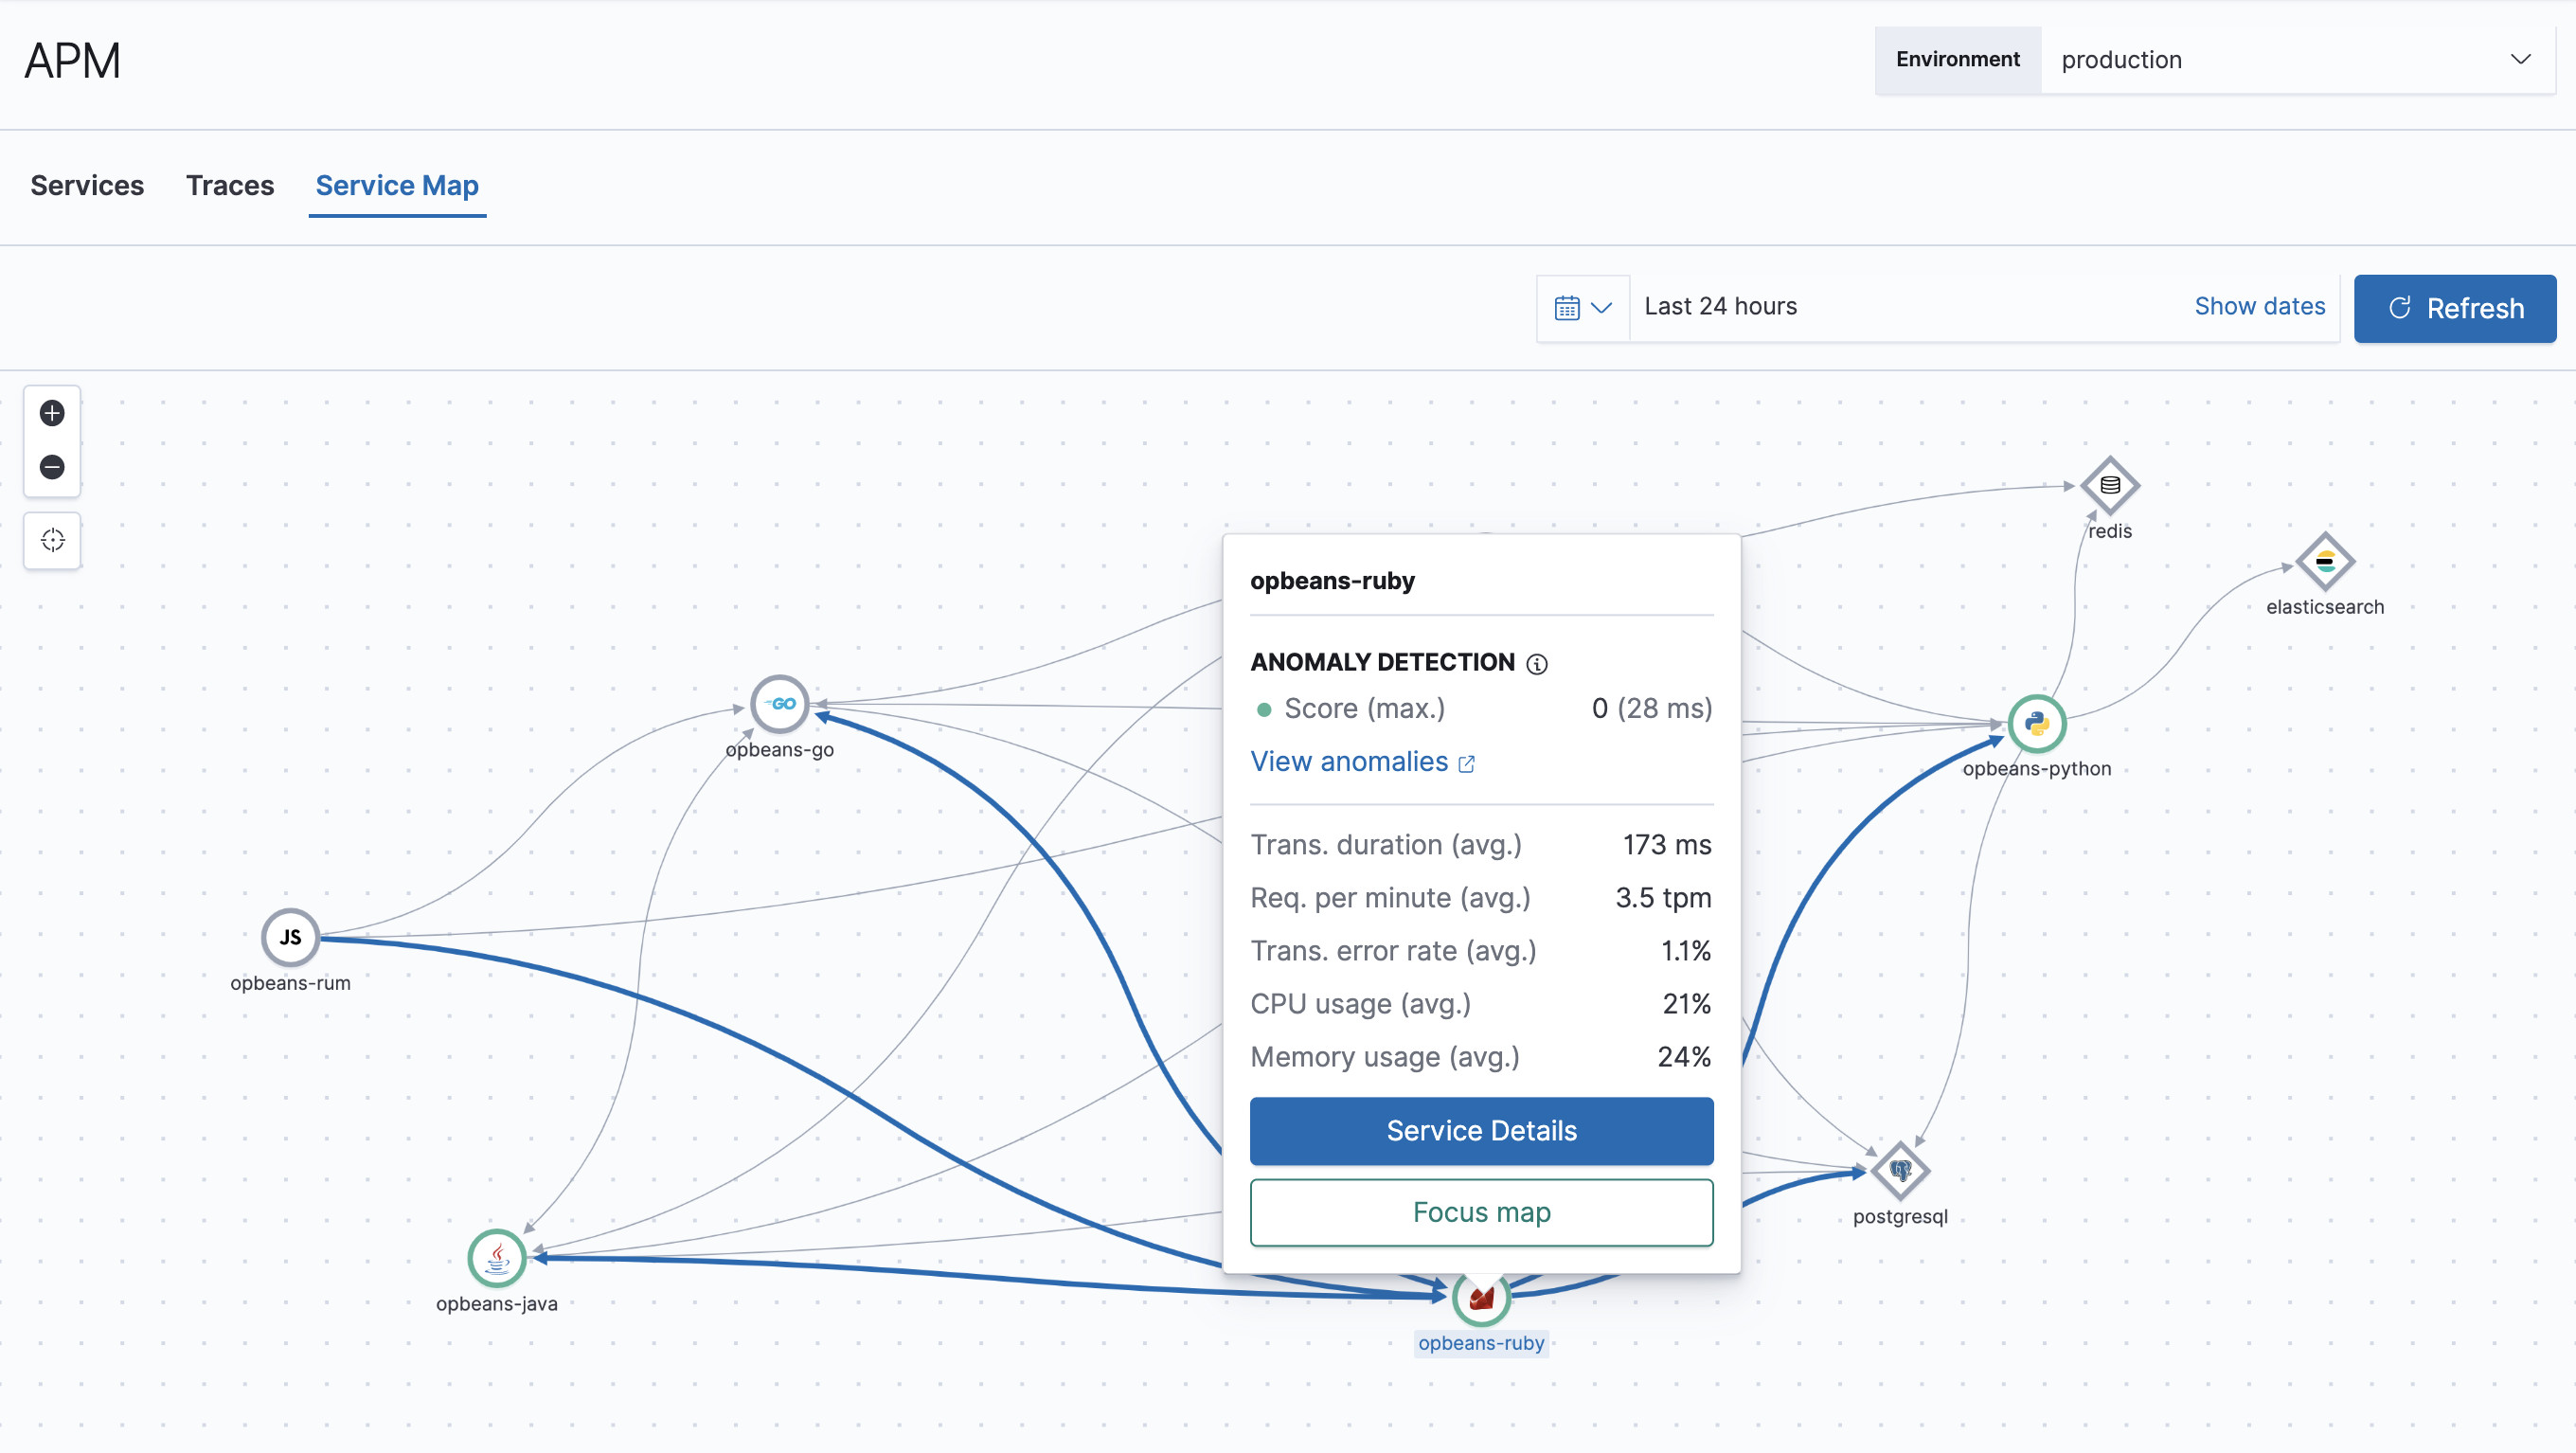2576x1453 pixels.
Task: Select the postgresql database node
Action: (1900, 1170)
